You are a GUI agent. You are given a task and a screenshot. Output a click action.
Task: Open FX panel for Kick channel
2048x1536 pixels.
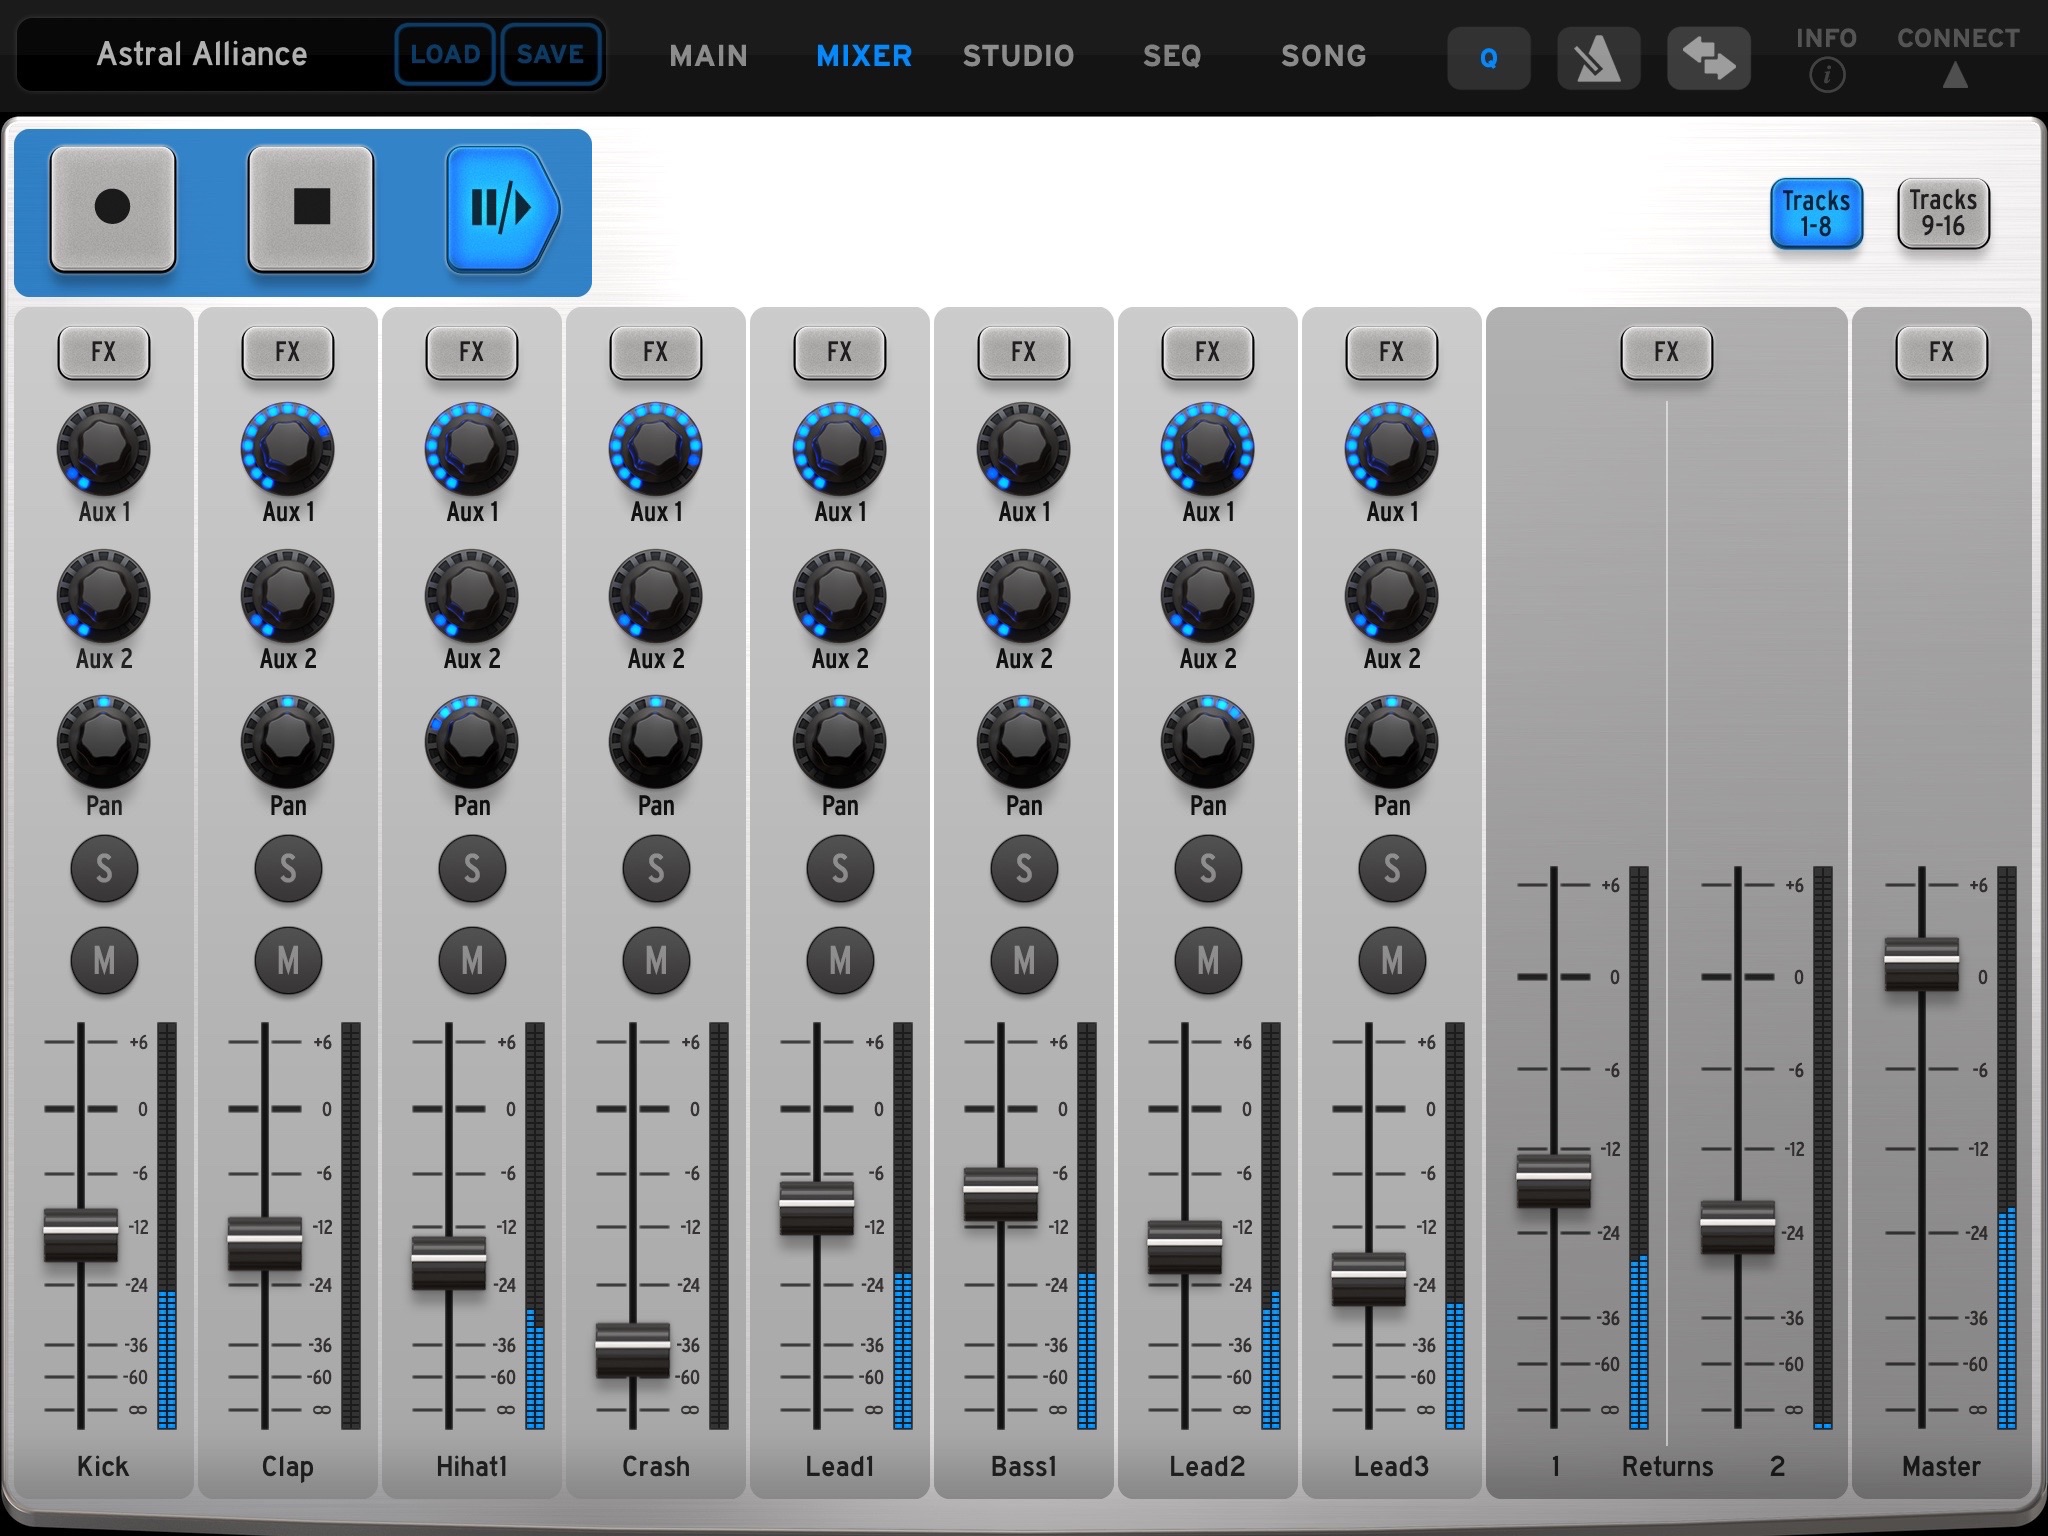[x=102, y=350]
